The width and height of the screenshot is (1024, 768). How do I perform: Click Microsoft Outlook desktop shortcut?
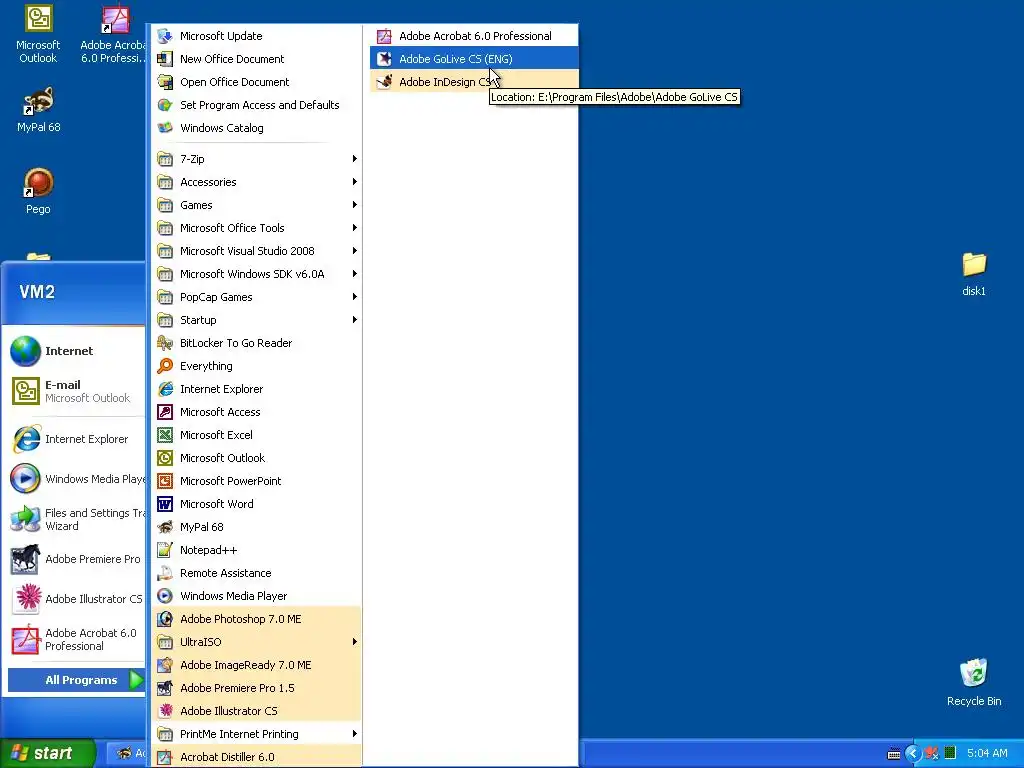tap(38, 34)
